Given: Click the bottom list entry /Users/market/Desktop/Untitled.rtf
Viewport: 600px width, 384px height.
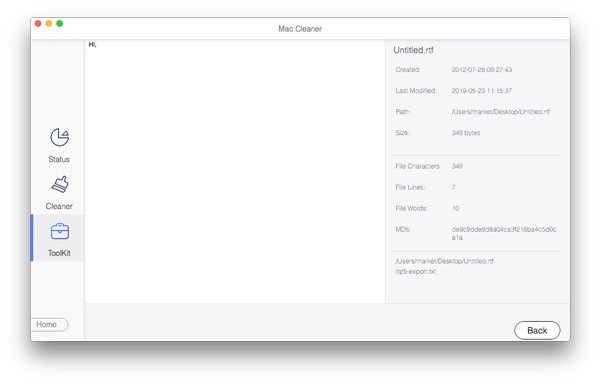Looking at the screenshot, I should pyautogui.click(x=444, y=261).
